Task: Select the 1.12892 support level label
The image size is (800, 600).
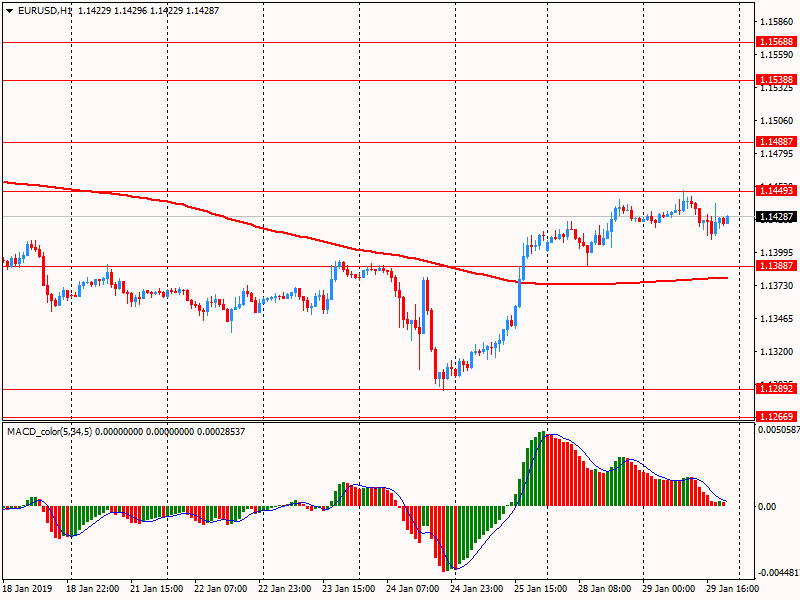Action: (x=776, y=388)
